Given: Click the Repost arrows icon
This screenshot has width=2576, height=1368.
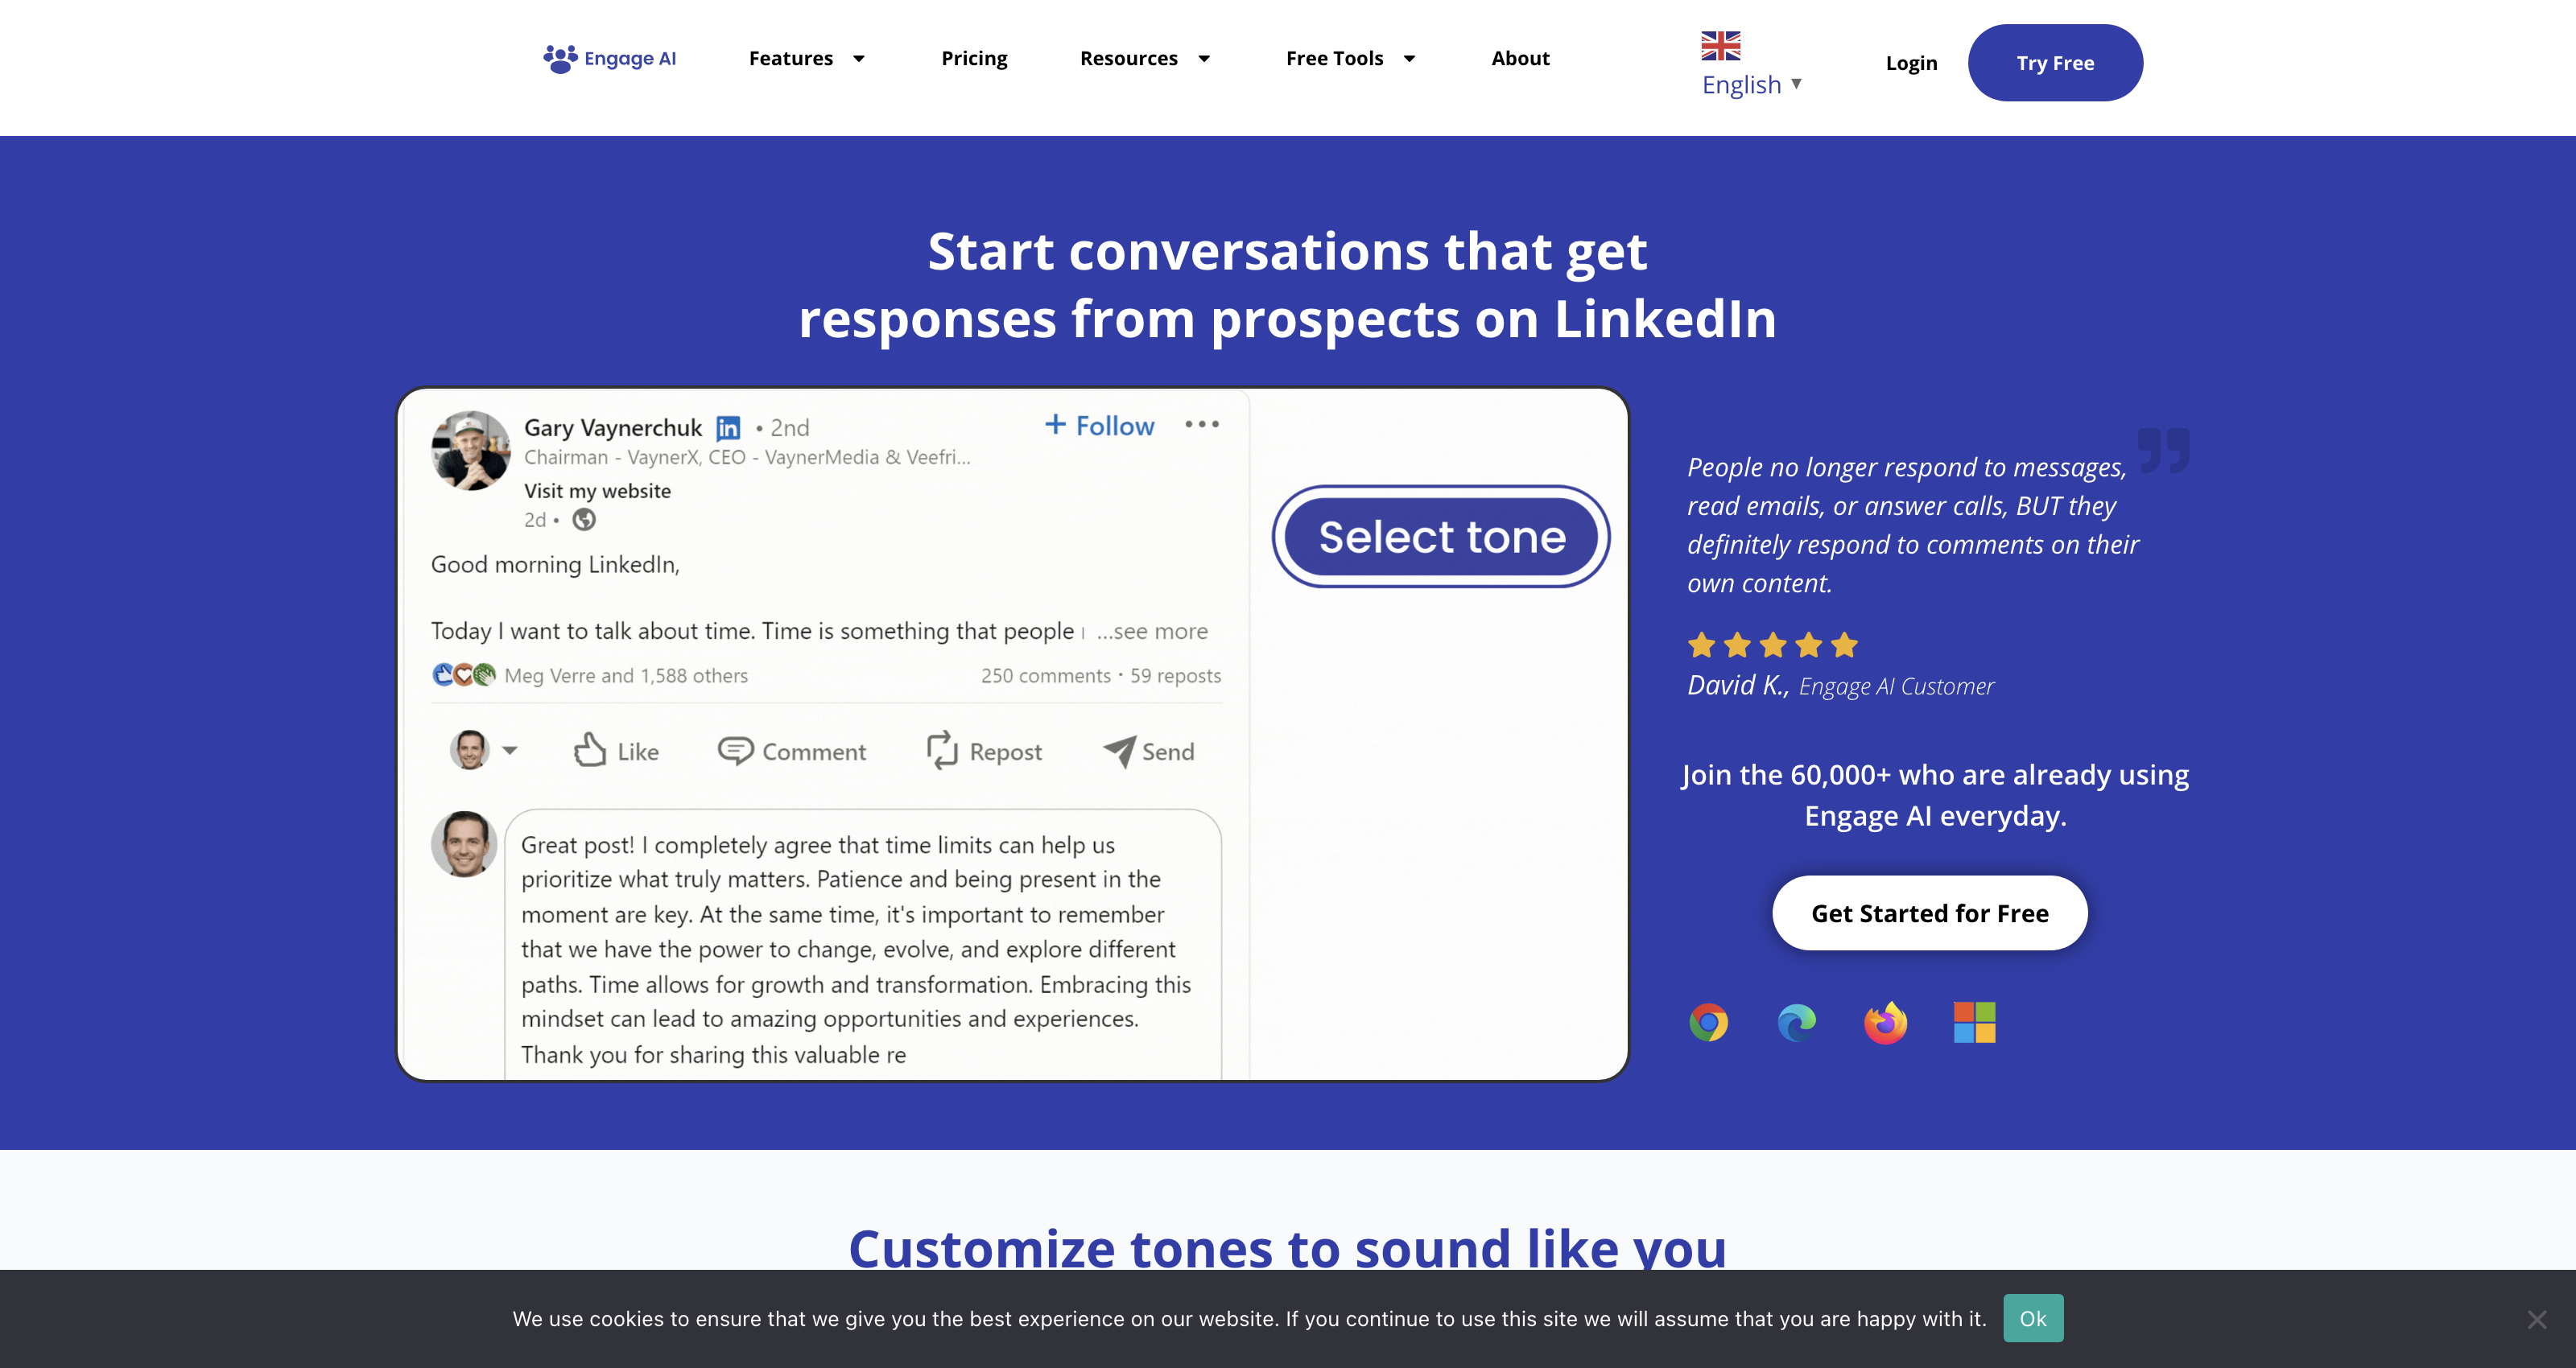Looking at the screenshot, I should click(x=942, y=750).
